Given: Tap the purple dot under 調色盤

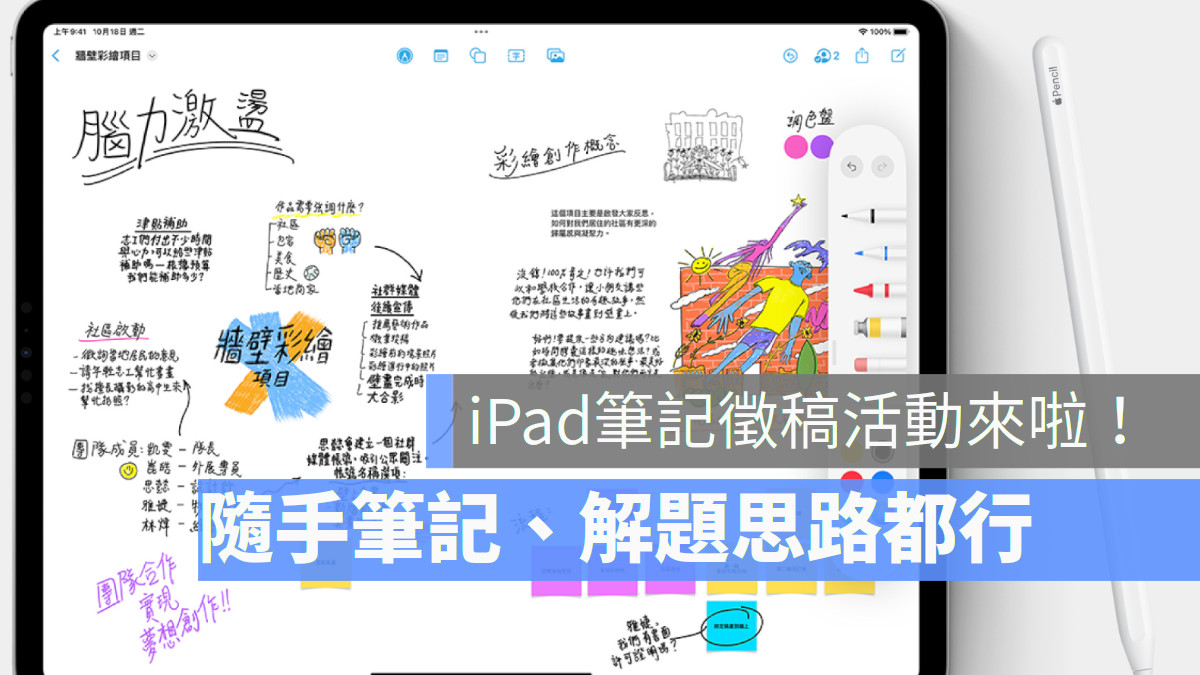Looking at the screenshot, I should click(822, 148).
